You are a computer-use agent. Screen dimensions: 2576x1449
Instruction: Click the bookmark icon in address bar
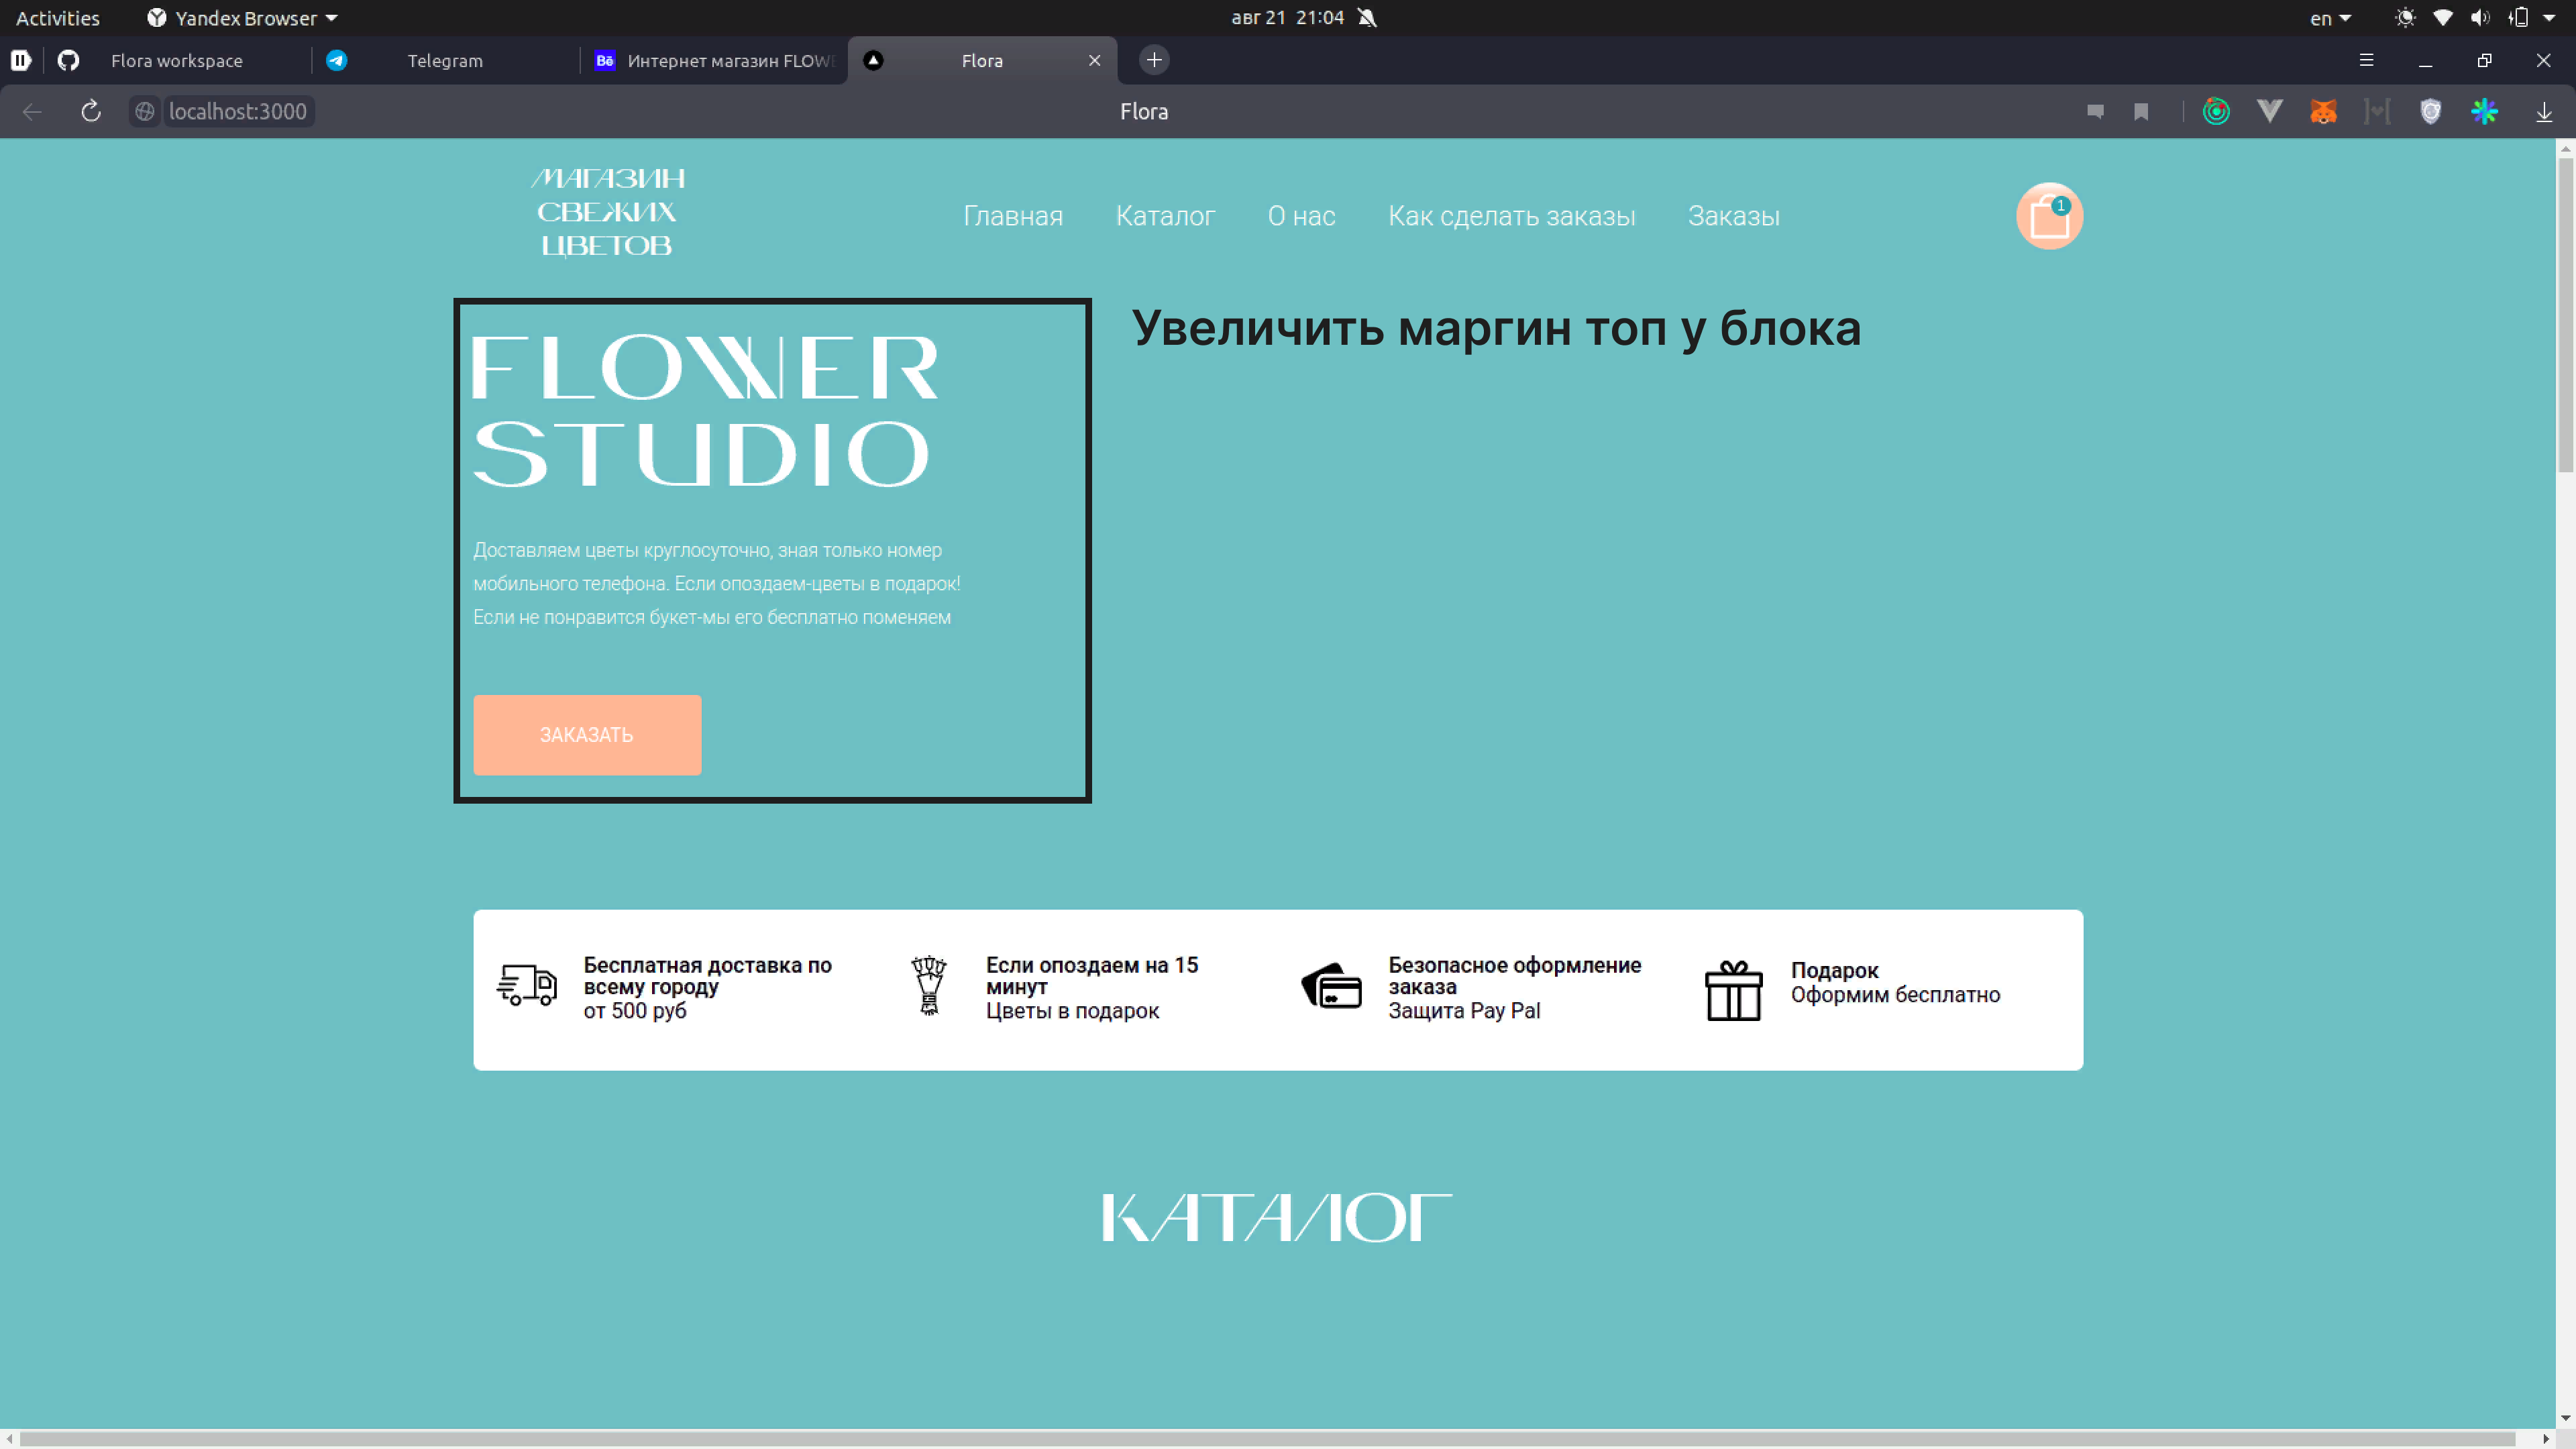pyautogui.click(x=2141, y=111)
